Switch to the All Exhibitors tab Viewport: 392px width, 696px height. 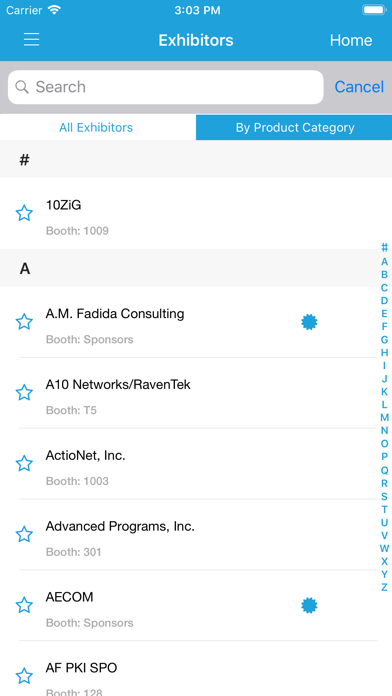96,127
